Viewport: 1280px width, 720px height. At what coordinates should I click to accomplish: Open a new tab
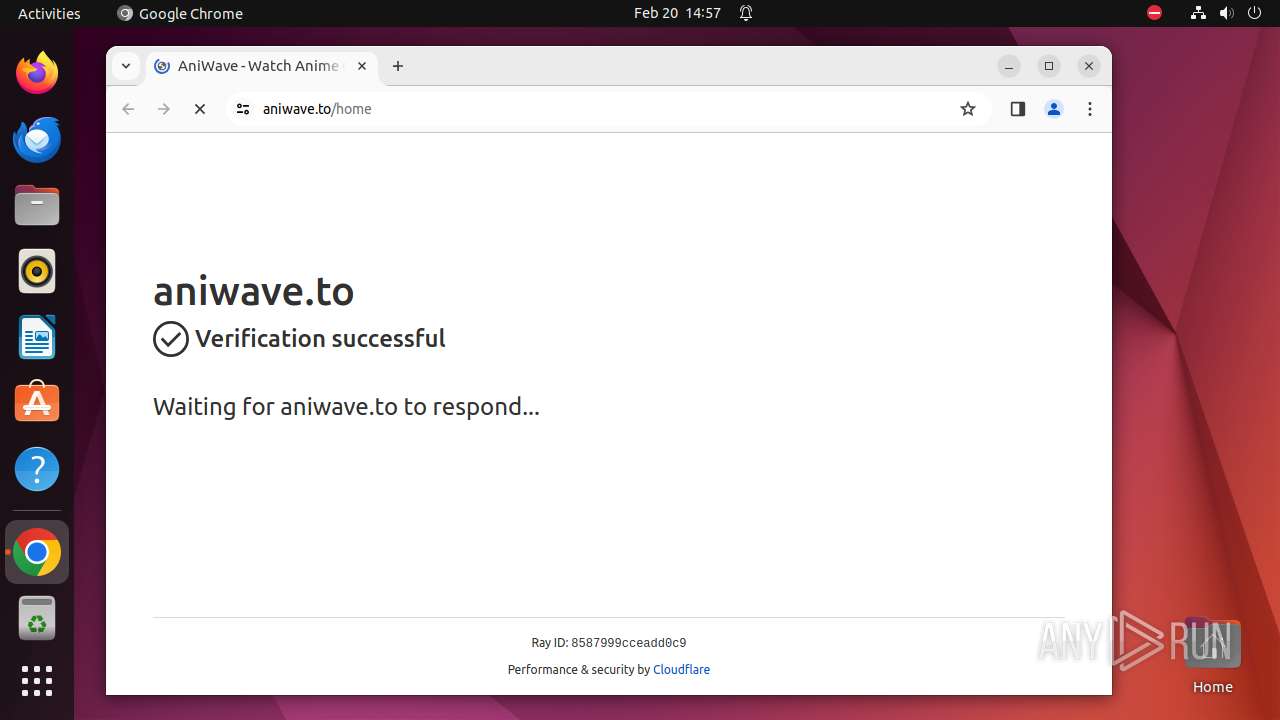pyautogui.click(x=398, y=66)
